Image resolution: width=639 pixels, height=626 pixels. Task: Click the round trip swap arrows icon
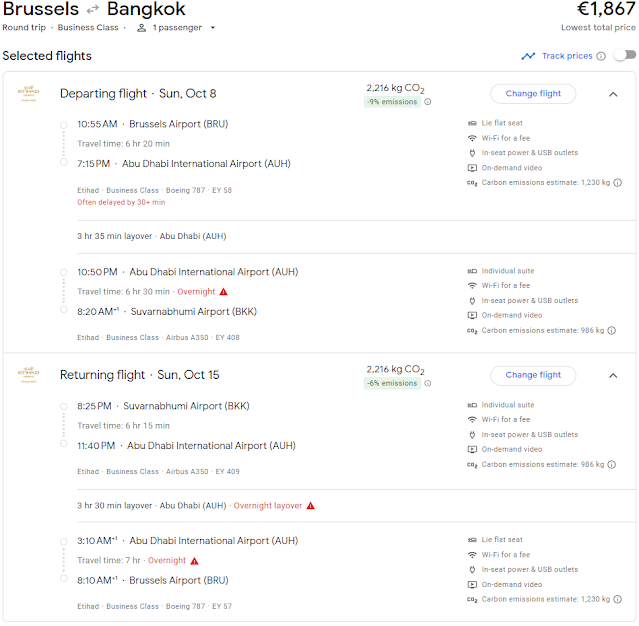(93, 9)
